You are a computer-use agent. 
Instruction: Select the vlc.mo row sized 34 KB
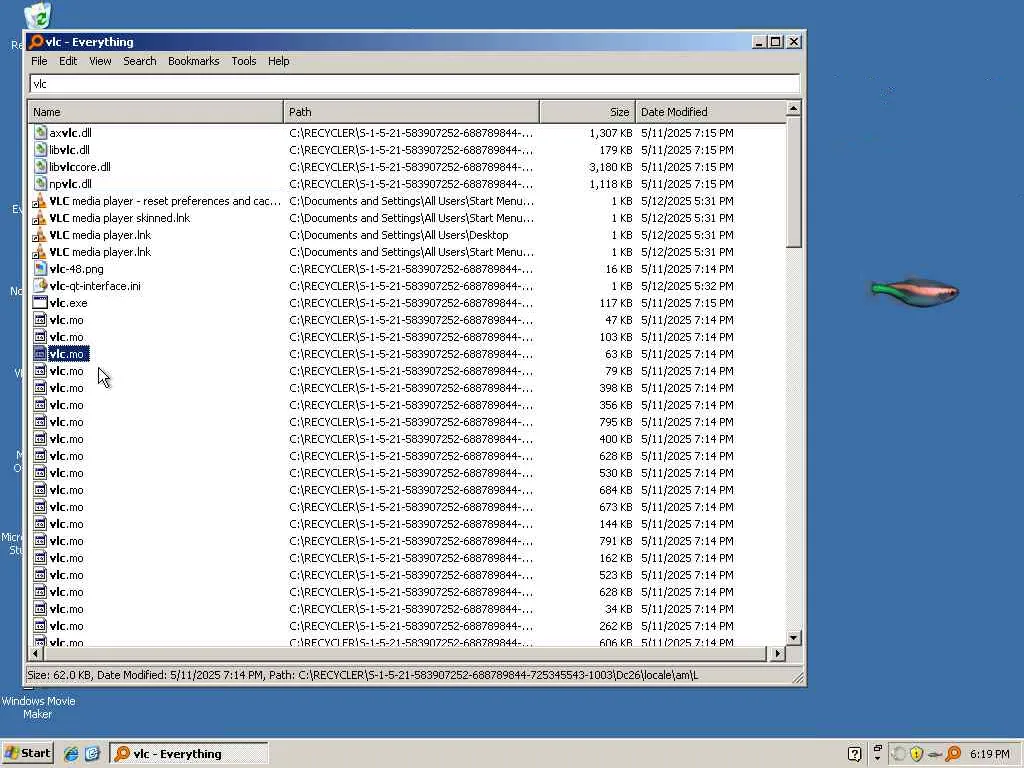(407, 609)
